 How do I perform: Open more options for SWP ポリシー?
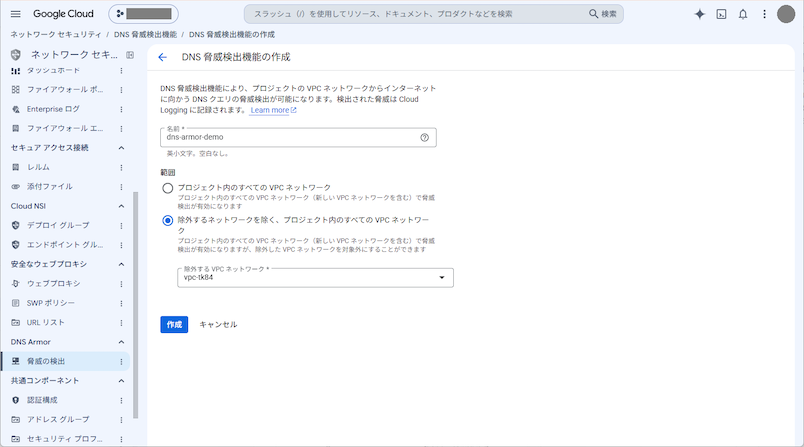(122, 303)
